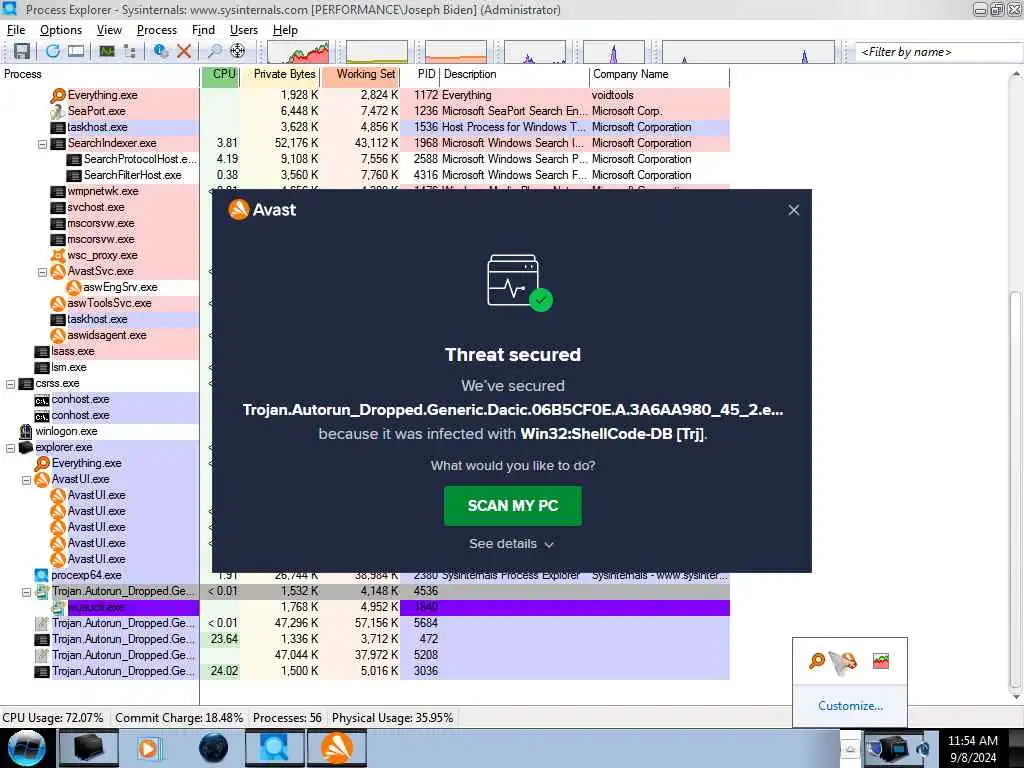
Task: Sort by the Company Name column header
Action: click(660, 74)
